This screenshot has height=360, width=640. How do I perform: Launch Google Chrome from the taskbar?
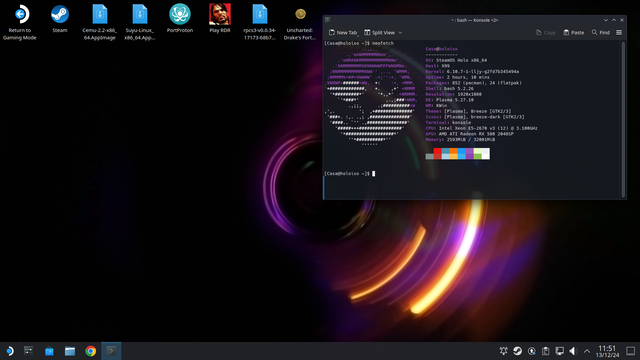(91, 351)
